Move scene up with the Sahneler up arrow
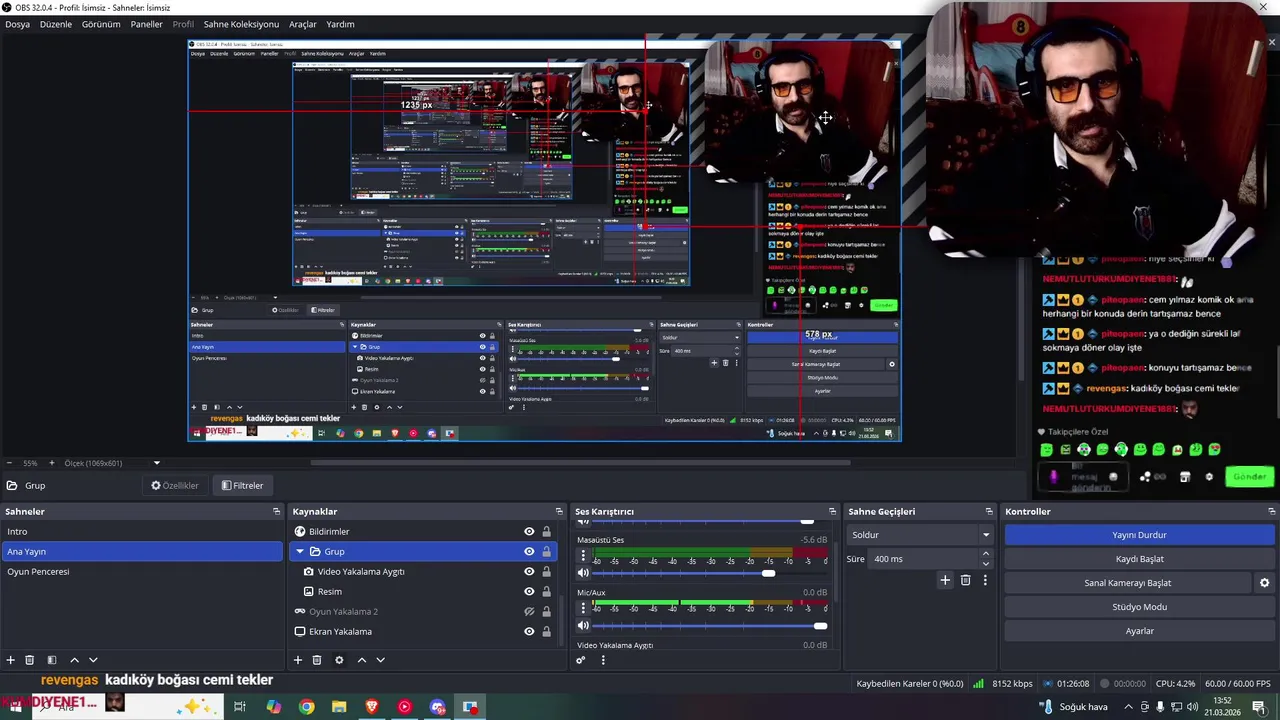This screenshot has height=720, width=1280. click(74, 660)
